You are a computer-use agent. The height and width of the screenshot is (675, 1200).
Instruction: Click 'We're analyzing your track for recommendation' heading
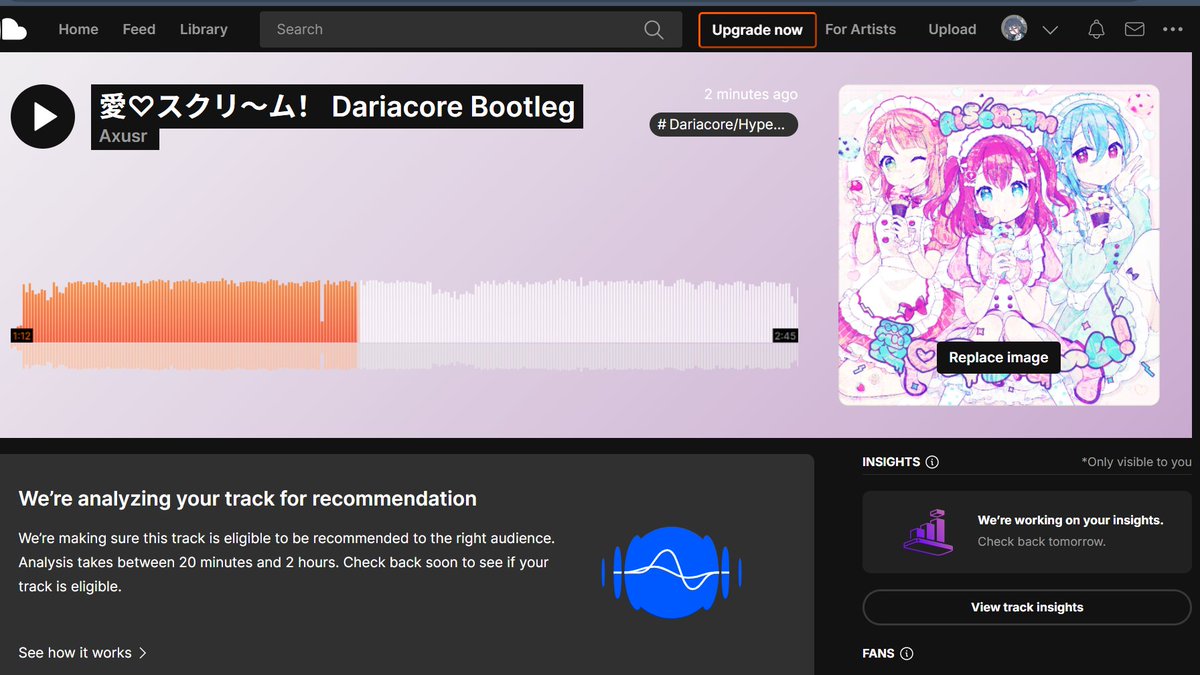248,498
